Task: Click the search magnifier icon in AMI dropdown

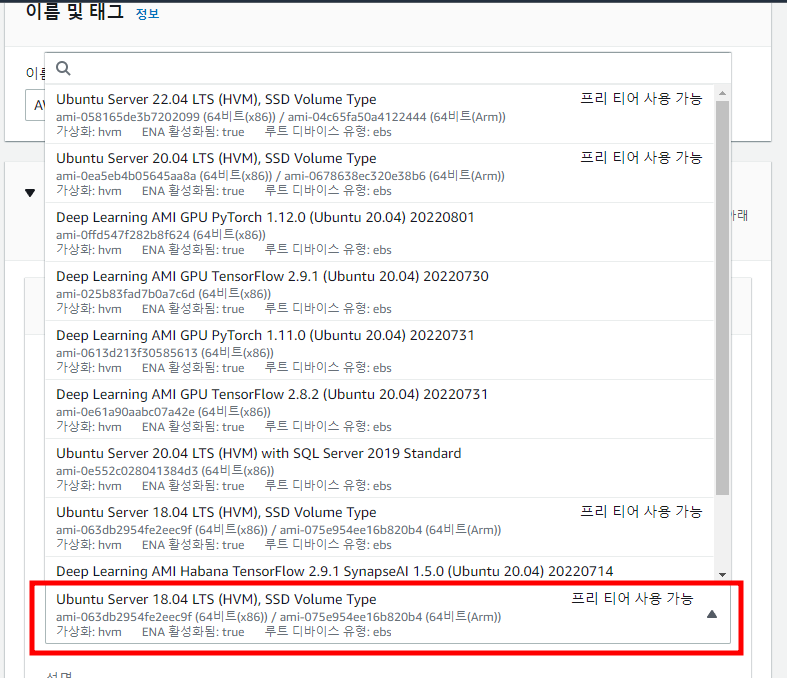Action: [63, 68]
